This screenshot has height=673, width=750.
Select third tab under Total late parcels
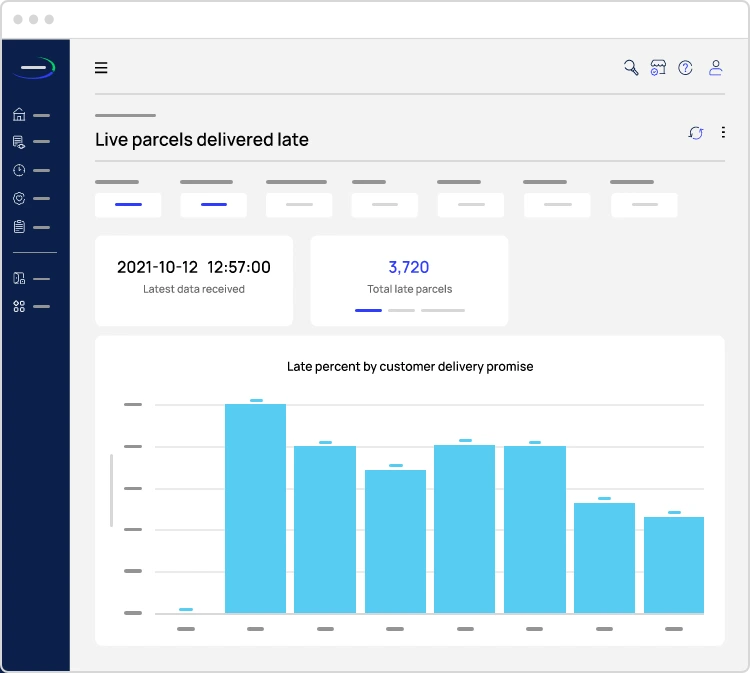coord(443,311)
